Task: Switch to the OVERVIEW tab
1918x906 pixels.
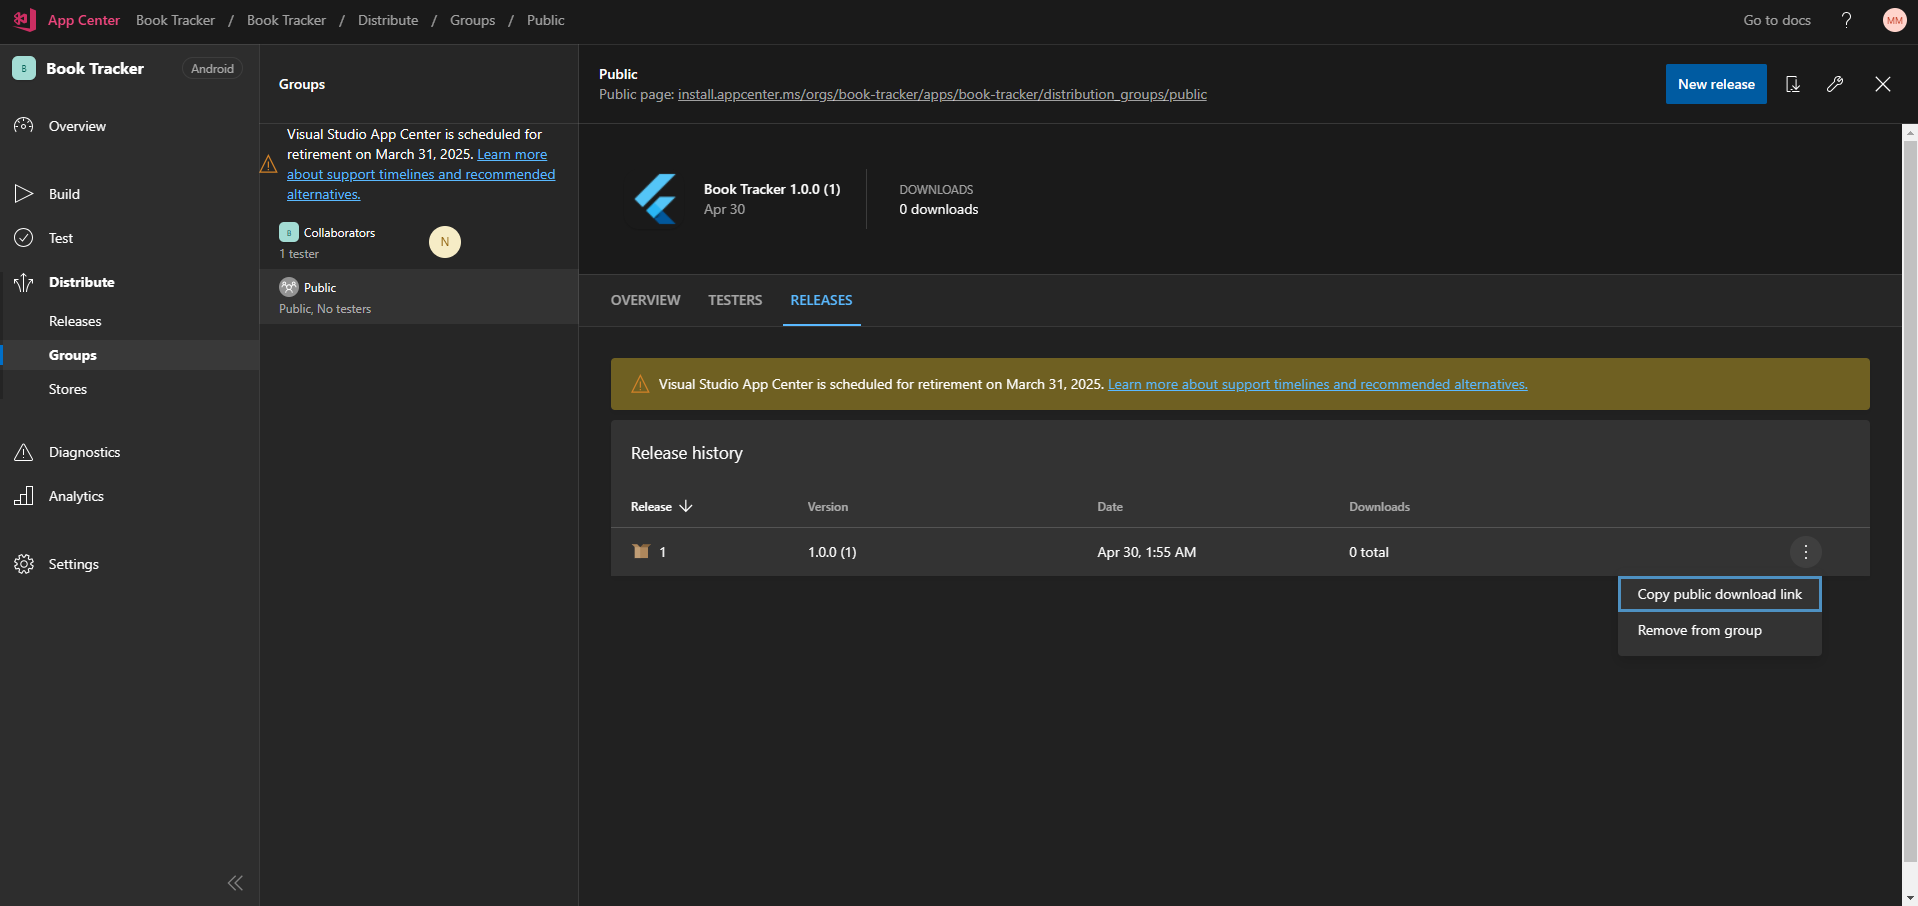Action: click(x=645, y=300)
